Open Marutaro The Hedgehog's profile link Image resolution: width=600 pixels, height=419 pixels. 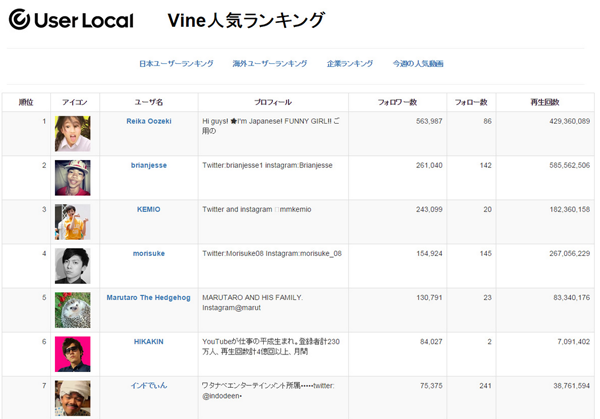(x=148, y=297)
